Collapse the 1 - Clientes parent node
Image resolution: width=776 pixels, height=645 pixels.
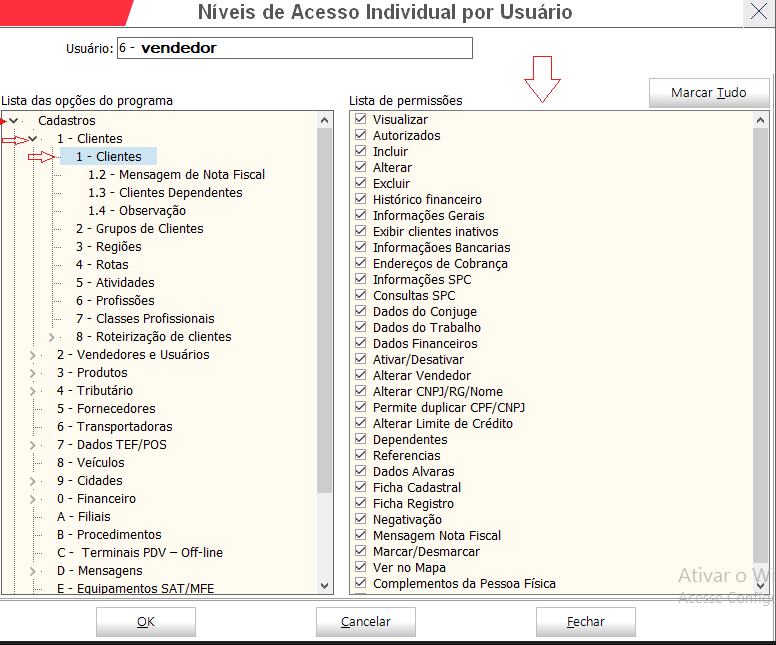point(33,139)
